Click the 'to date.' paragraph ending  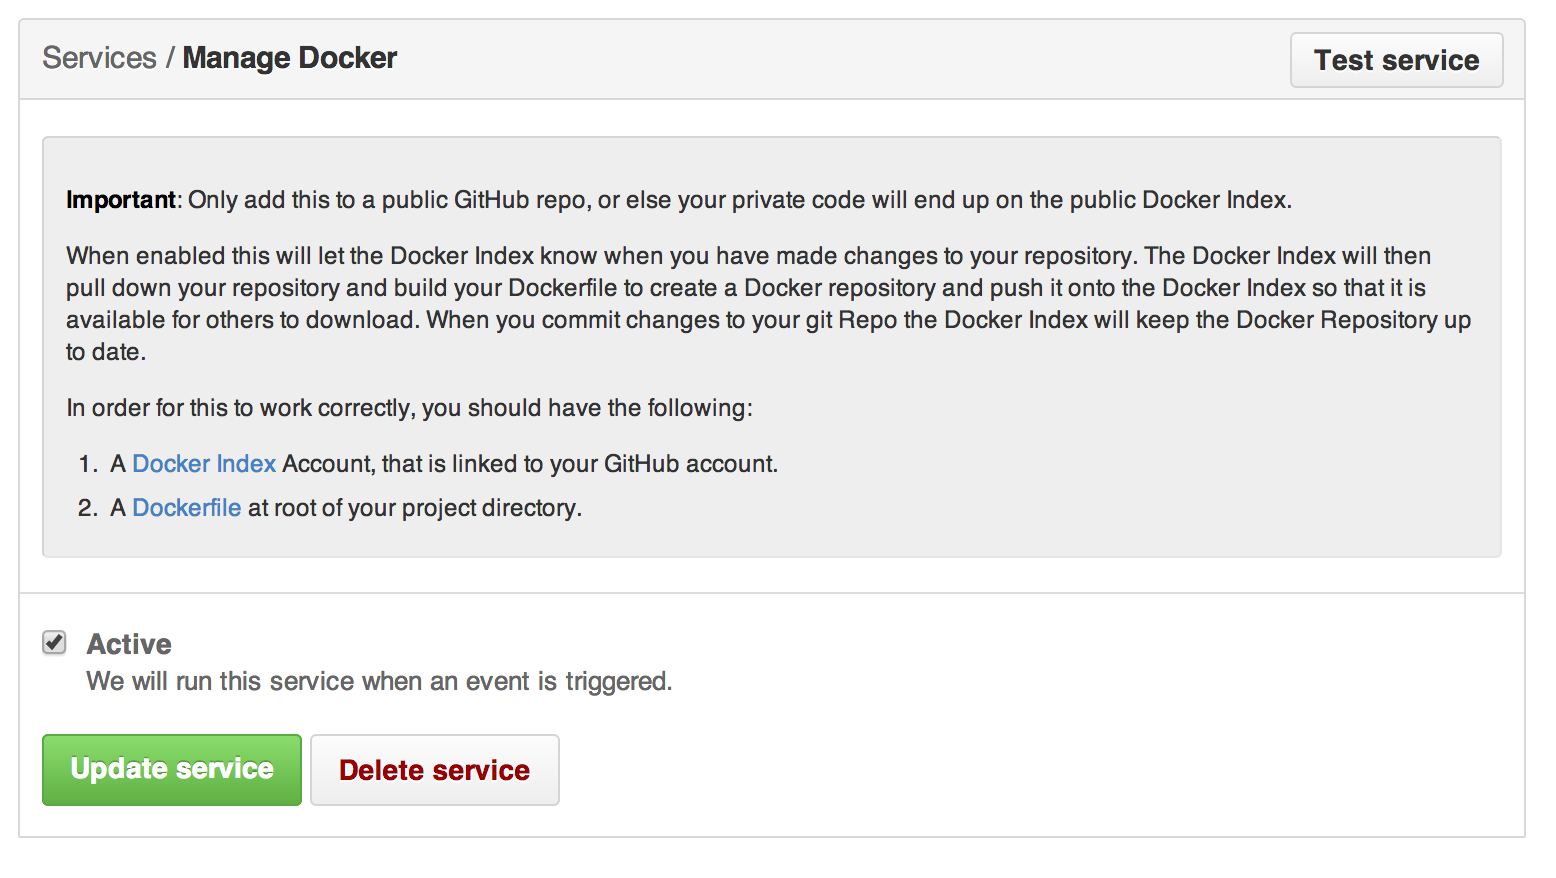click(x=106, y=352)
